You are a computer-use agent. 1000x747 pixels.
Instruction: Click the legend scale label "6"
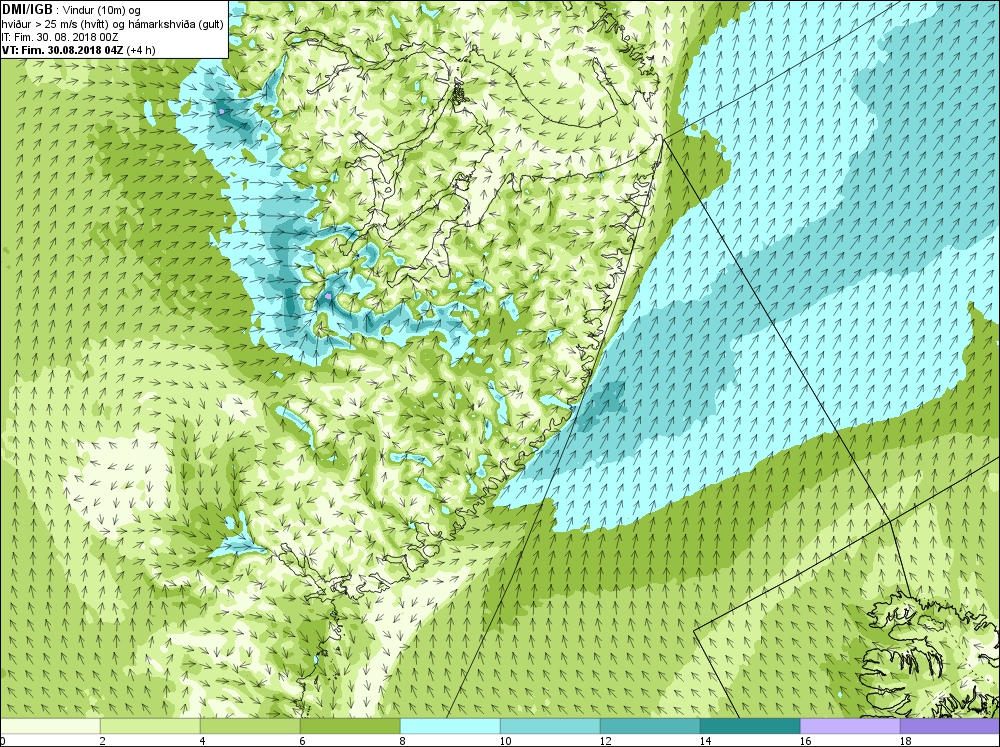[302, 741]
